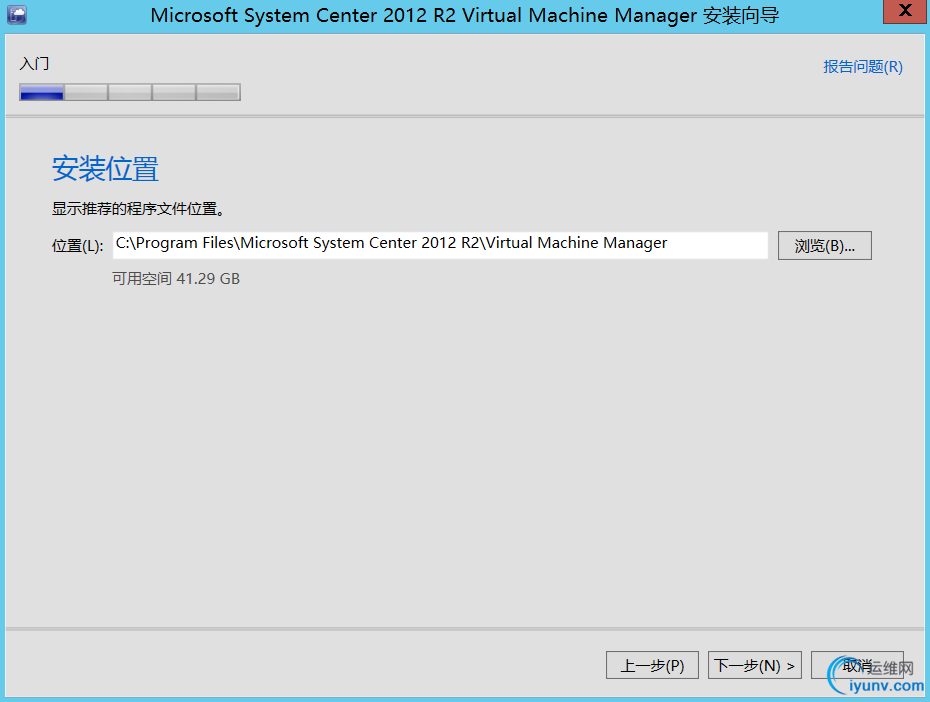
Task: Close the installation wizard window
Action: point(903,12)
